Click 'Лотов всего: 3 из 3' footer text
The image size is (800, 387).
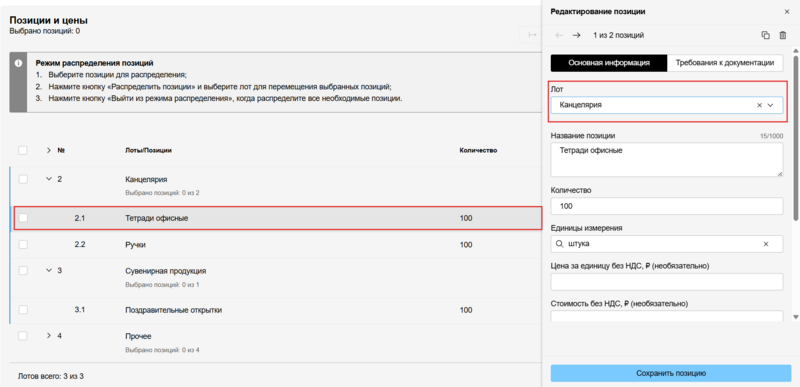51,376
